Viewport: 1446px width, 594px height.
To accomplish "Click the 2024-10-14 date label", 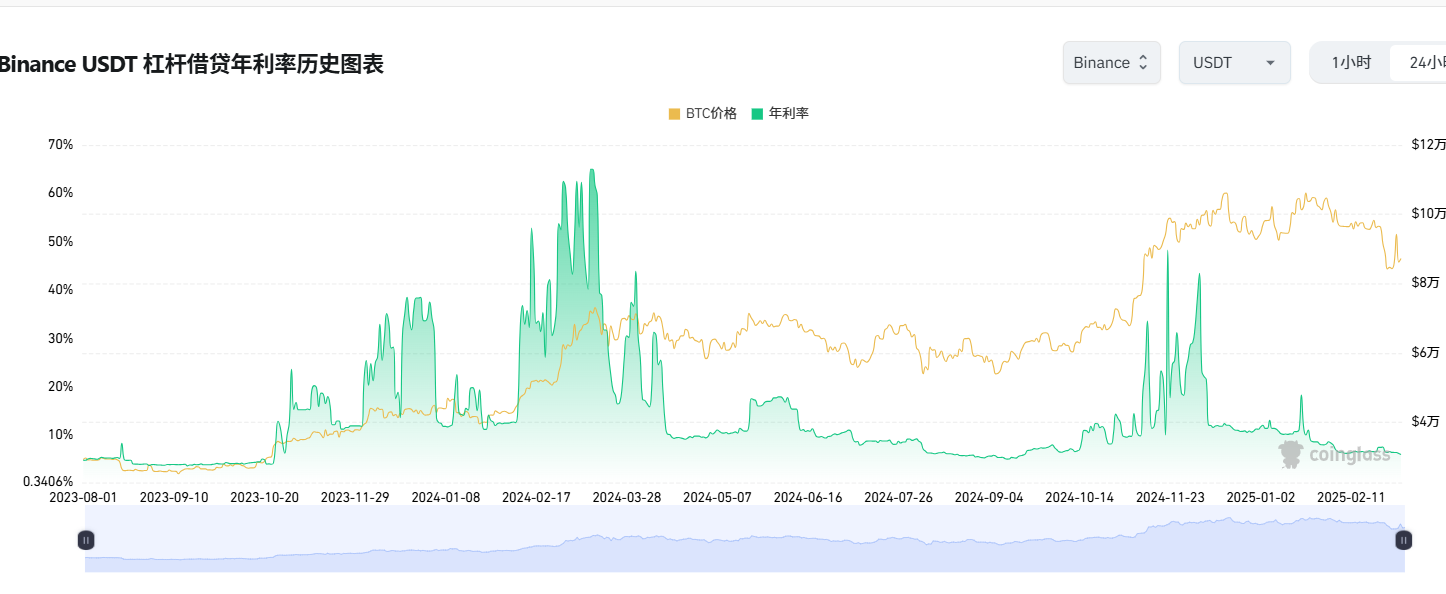I will [1079, 497].
